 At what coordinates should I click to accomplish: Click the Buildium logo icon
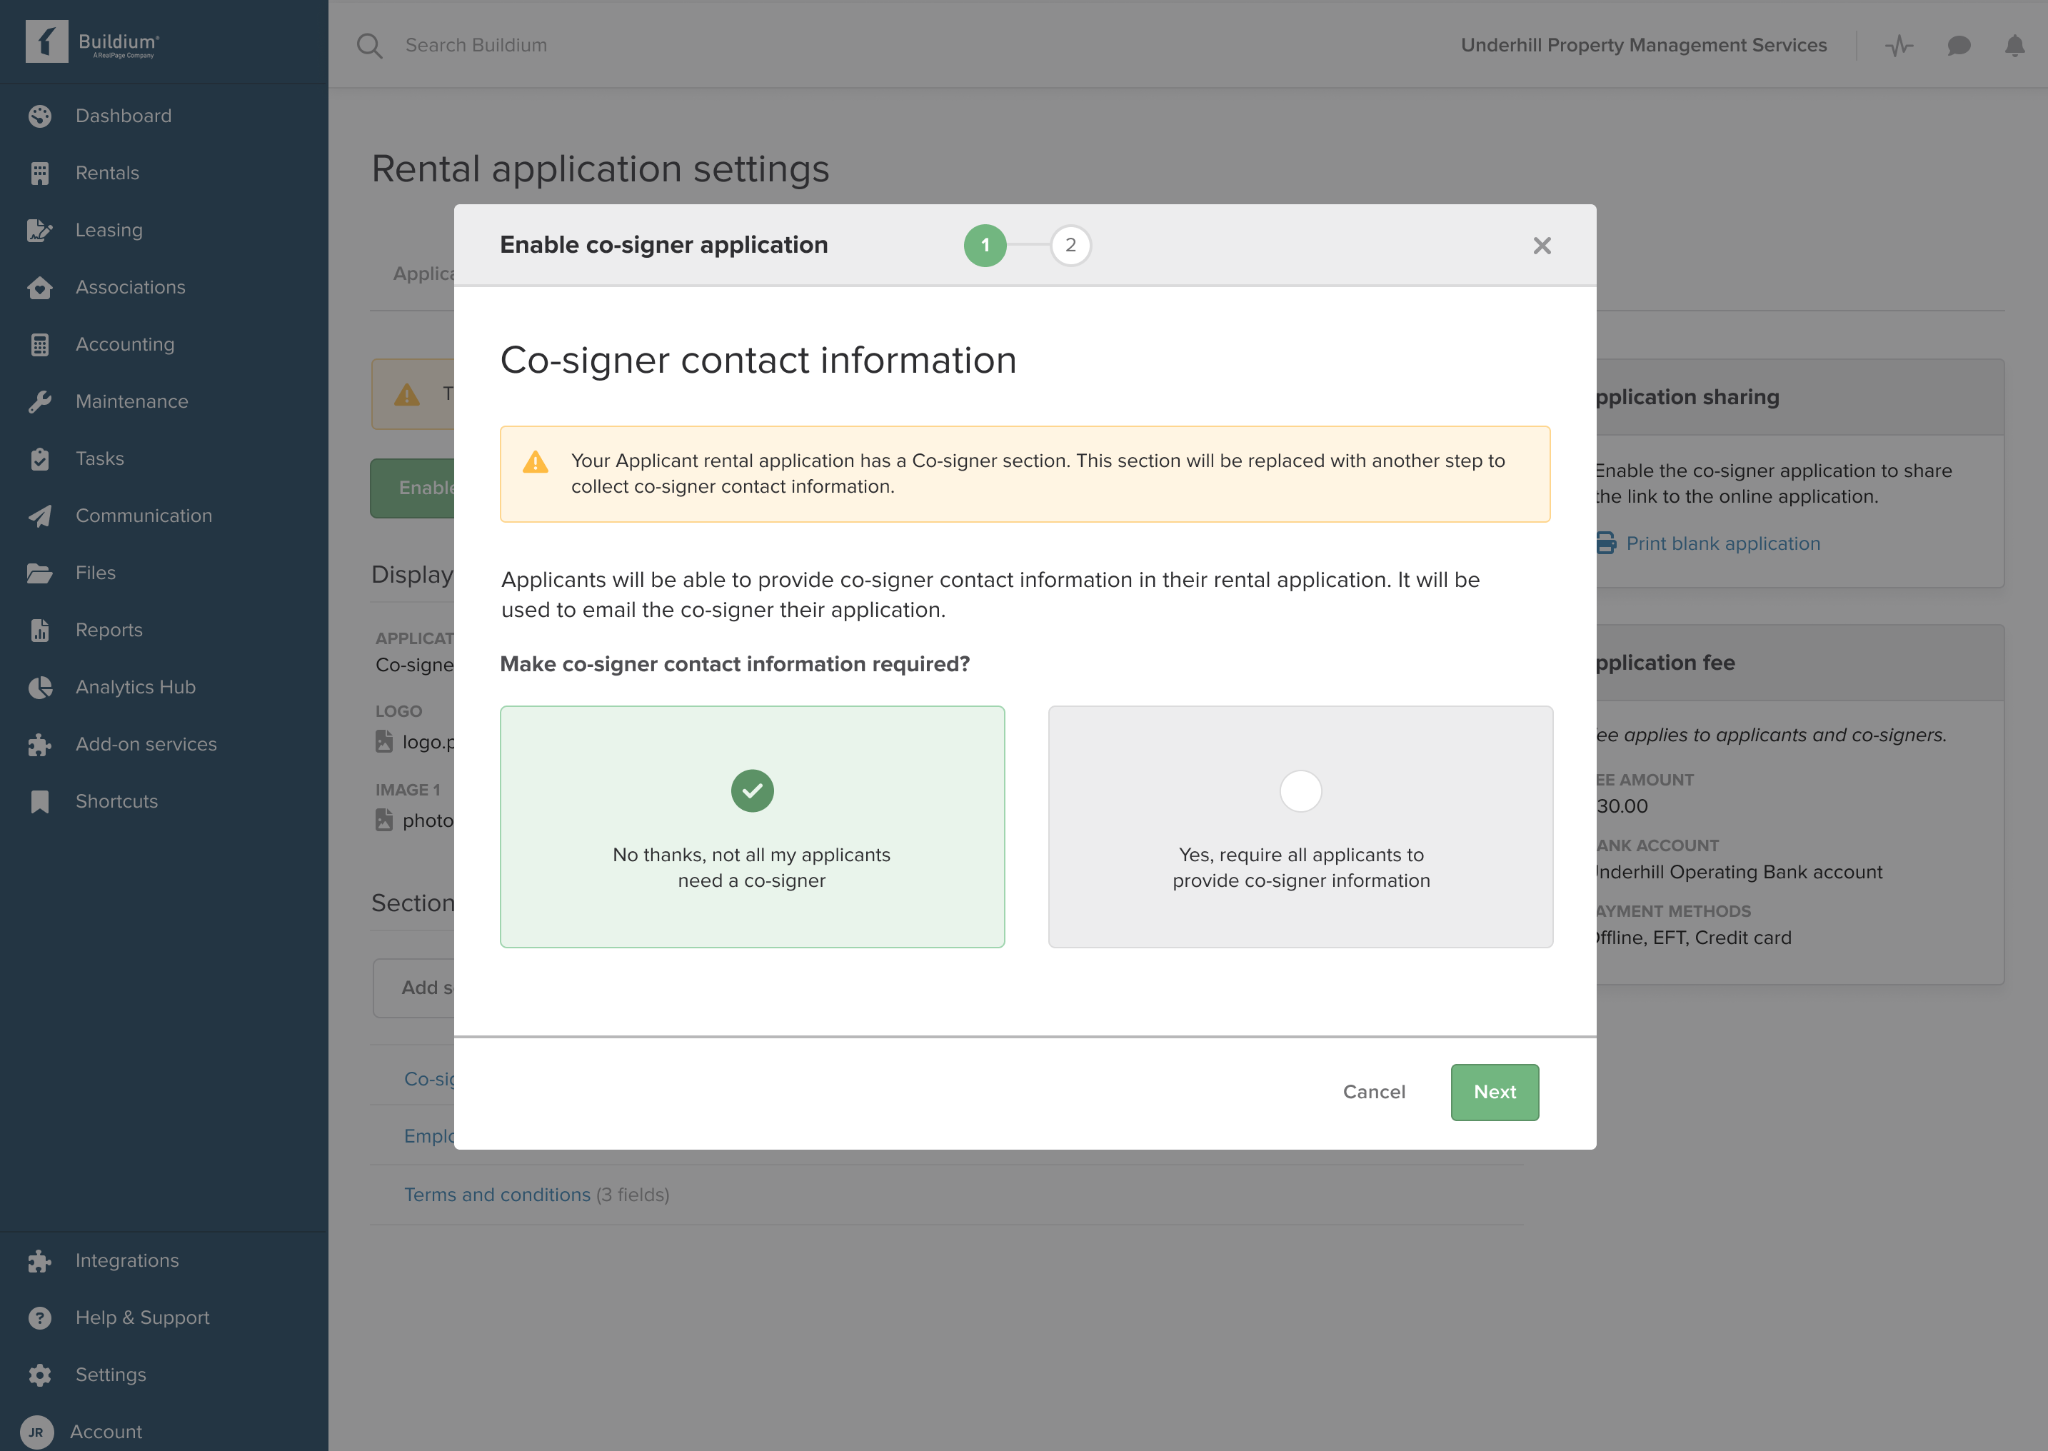point(46,42)
